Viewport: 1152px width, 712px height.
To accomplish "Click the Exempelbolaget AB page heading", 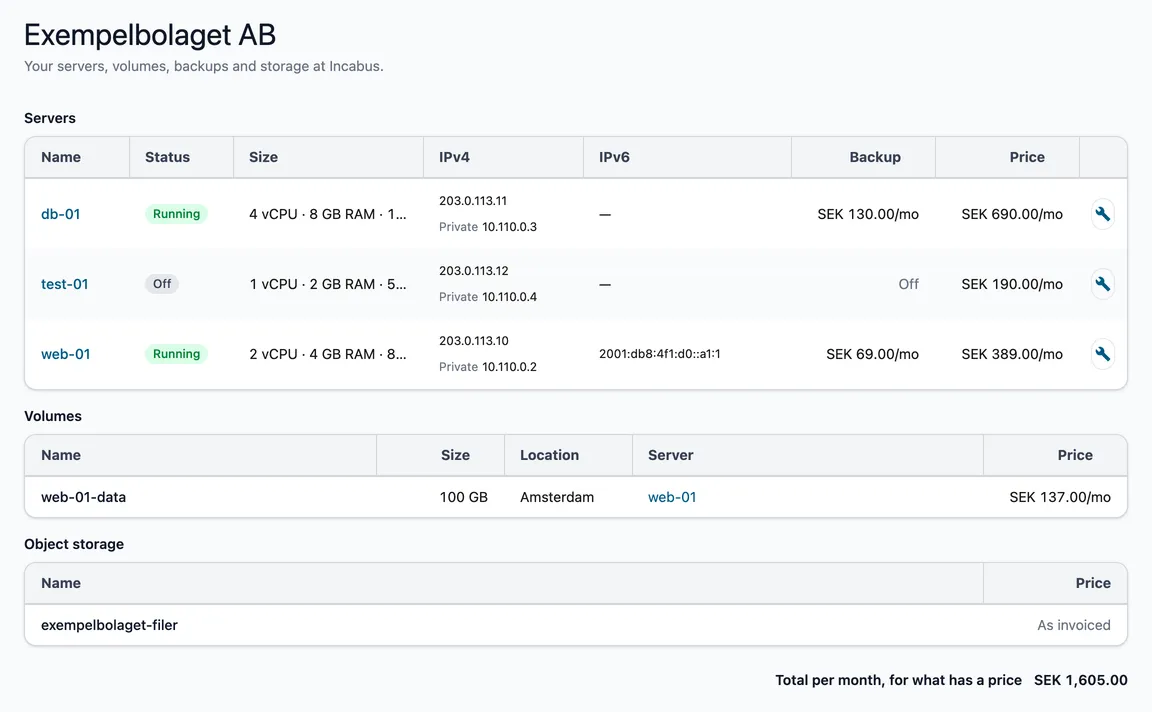I will click(150, 35).
